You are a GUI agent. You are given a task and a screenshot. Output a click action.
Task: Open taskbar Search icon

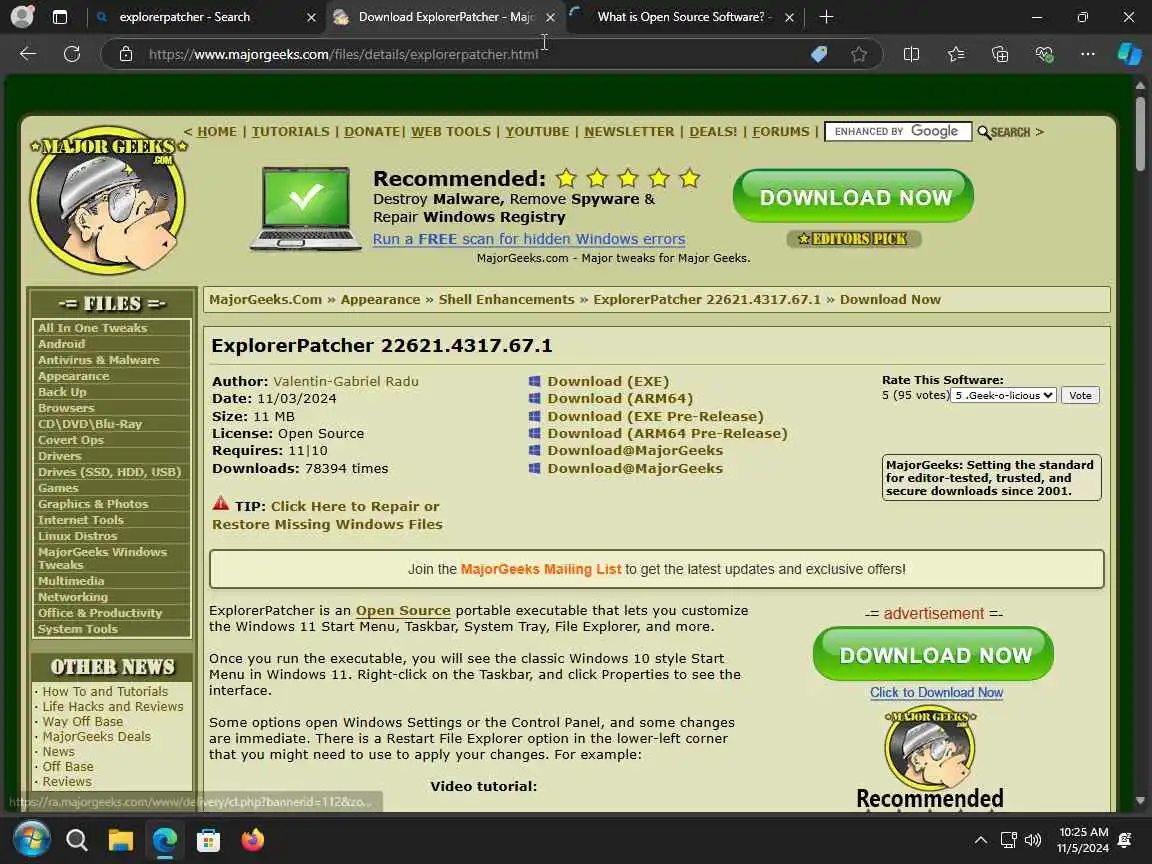pyautogui.click(x=76, y=839)
